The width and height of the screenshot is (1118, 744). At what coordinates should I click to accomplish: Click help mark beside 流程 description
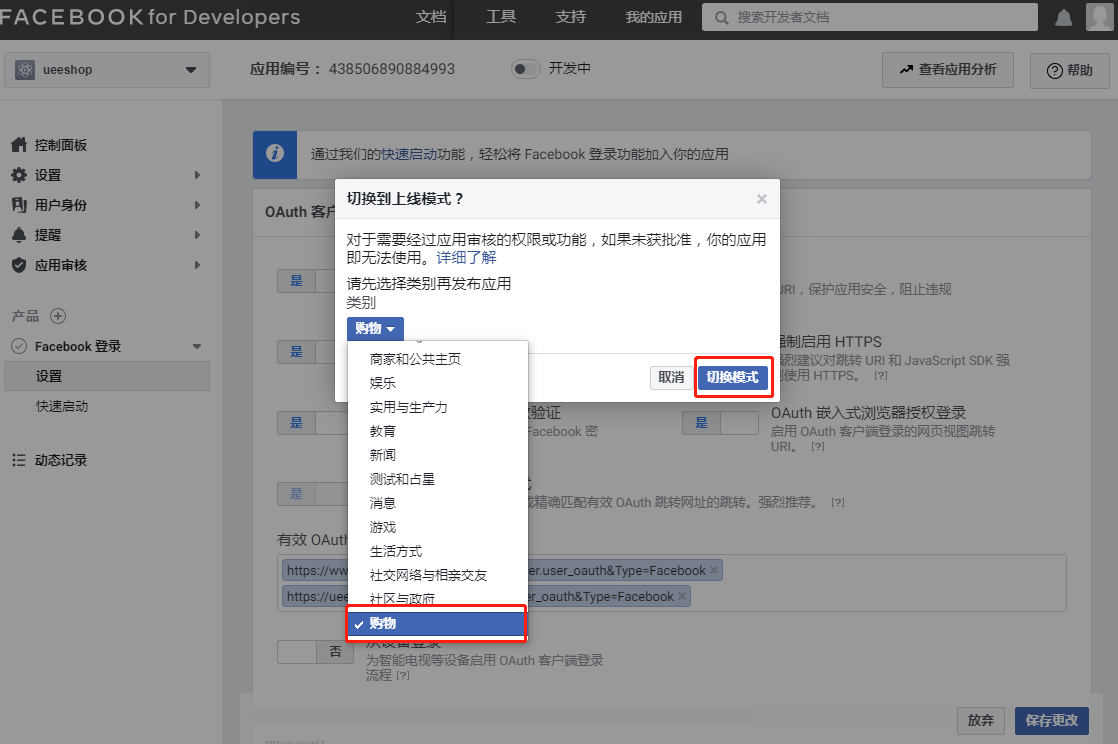click(403, 676)
